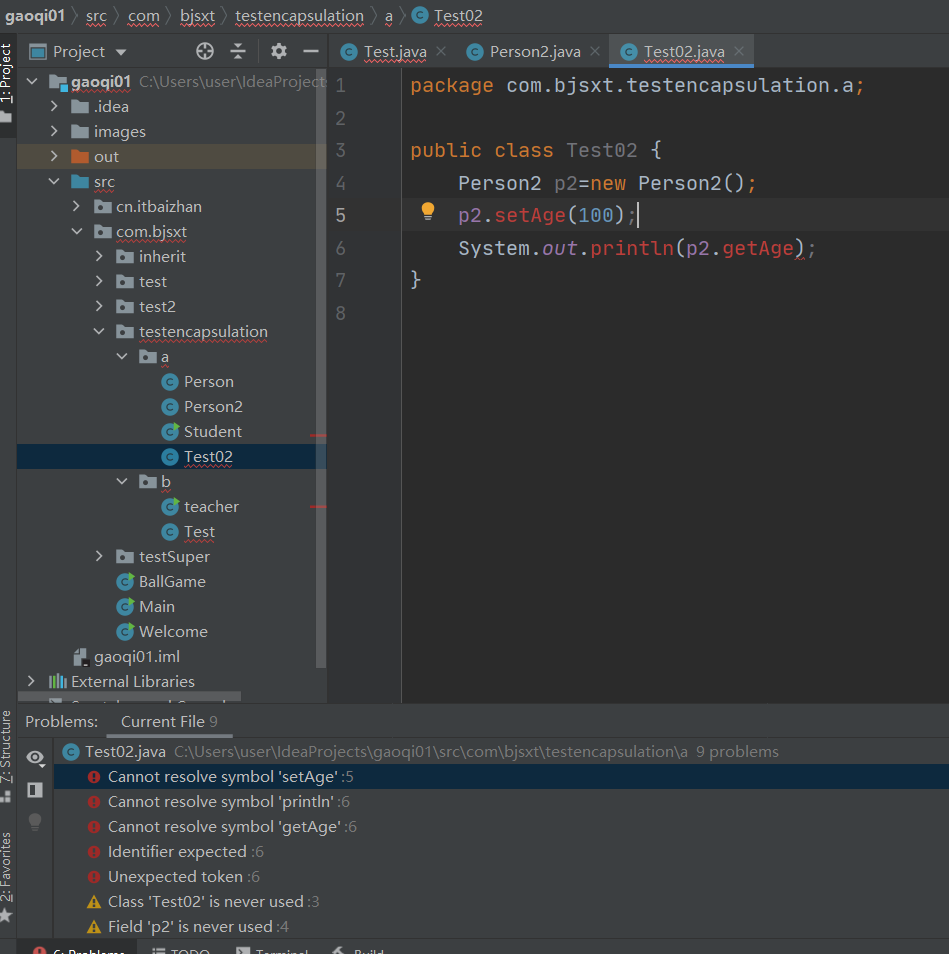Screen dimensions: 949x954
Task: Click the Person2 class icon in tree
Action: pyautogui.click(x=170, y=406)
